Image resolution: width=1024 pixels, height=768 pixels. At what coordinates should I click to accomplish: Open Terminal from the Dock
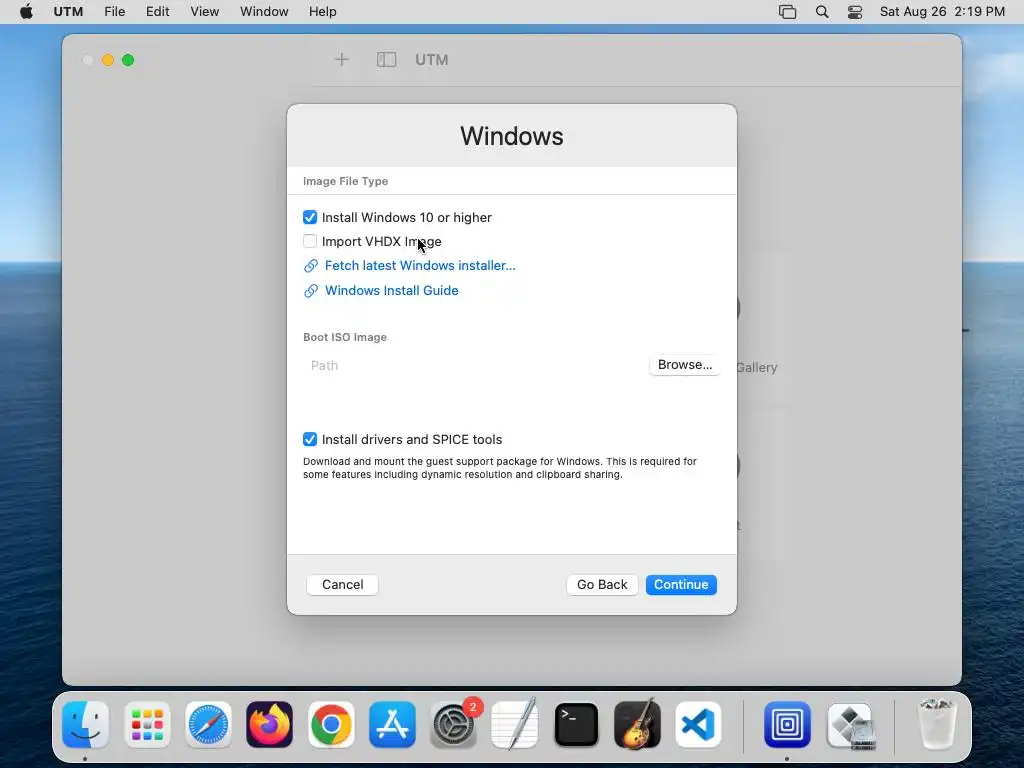point(576,724)
